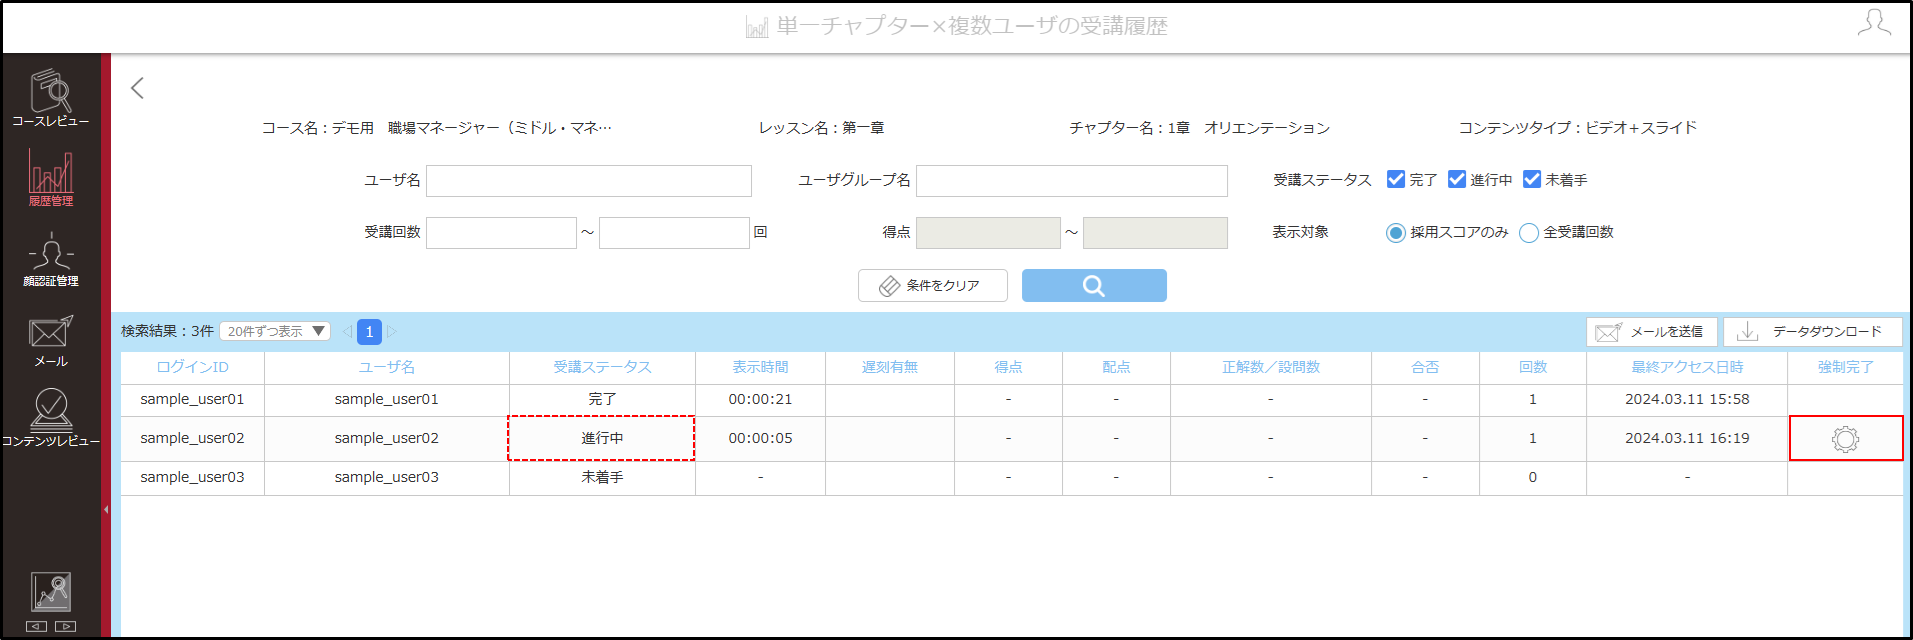Click the previous page arrow in pagination
Image resolution: width=1913 pixels, height=640 pixels.
coord(347,331)
